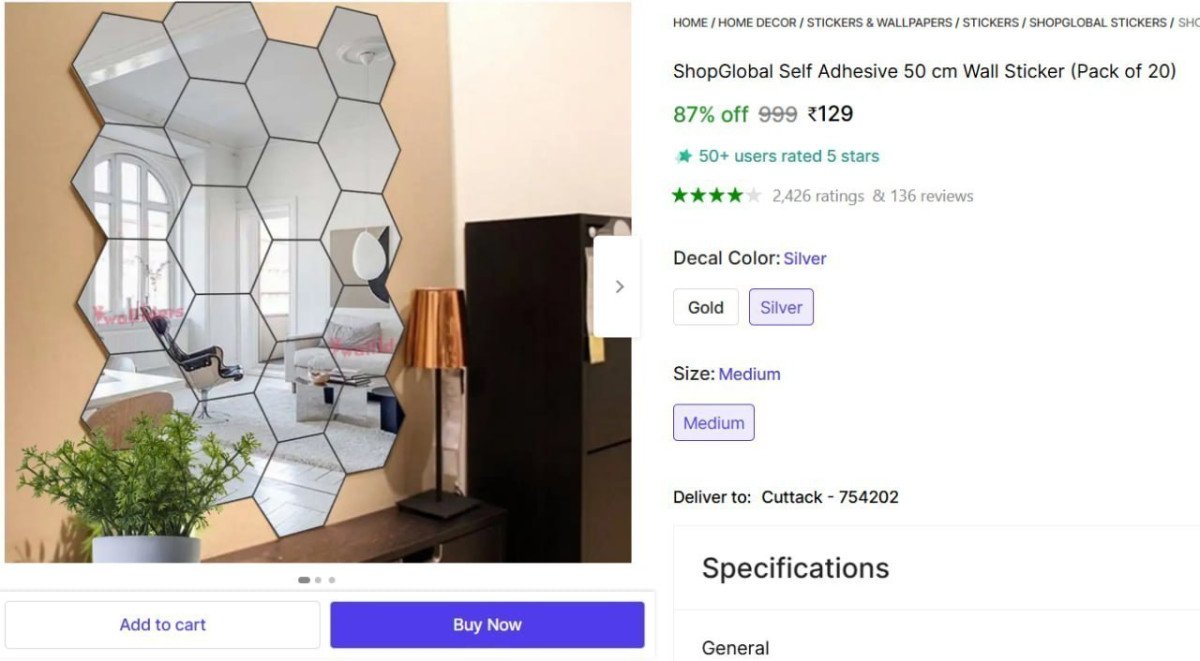Open SHOPGLOBAL STICKERS breadcrumb link
Screen dimensions: 1200x661
[x=1097, y=22]
